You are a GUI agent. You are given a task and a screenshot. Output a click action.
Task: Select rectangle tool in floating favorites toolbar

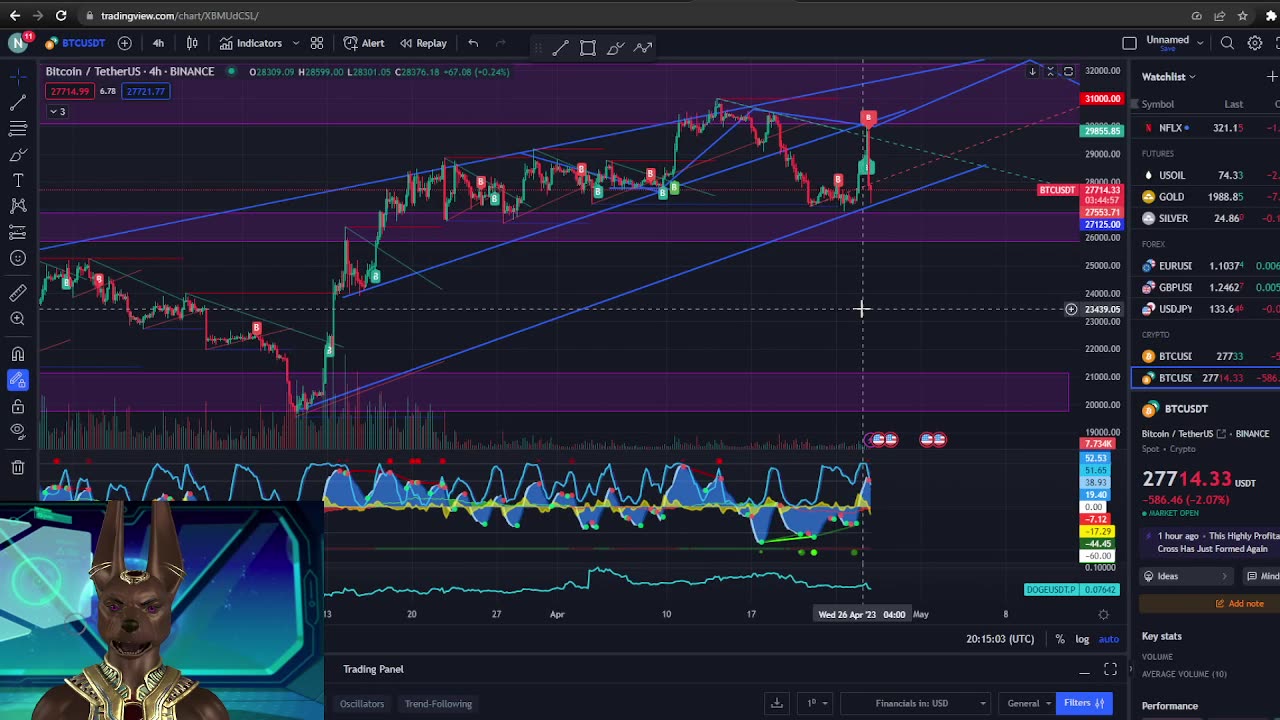point(588,47)
